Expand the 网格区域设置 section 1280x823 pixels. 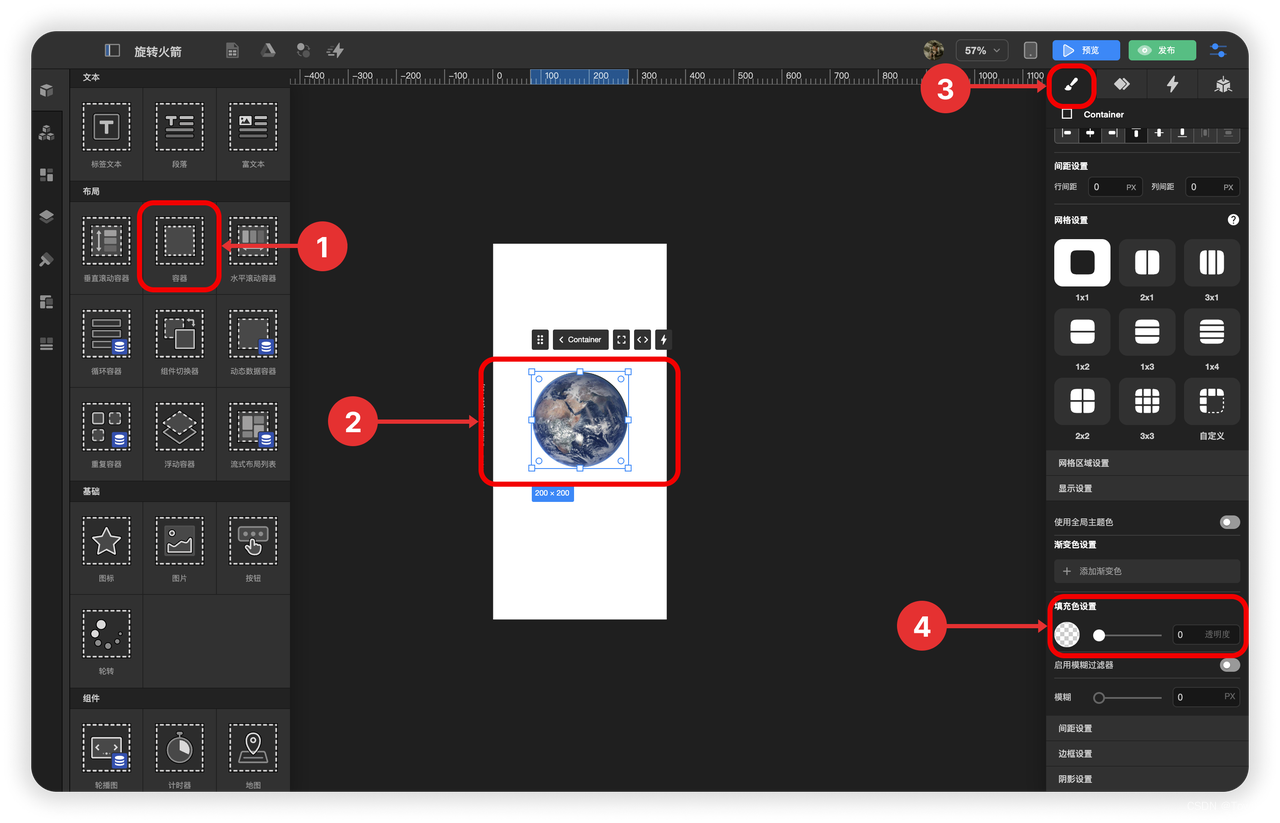tap(1147, 463)
